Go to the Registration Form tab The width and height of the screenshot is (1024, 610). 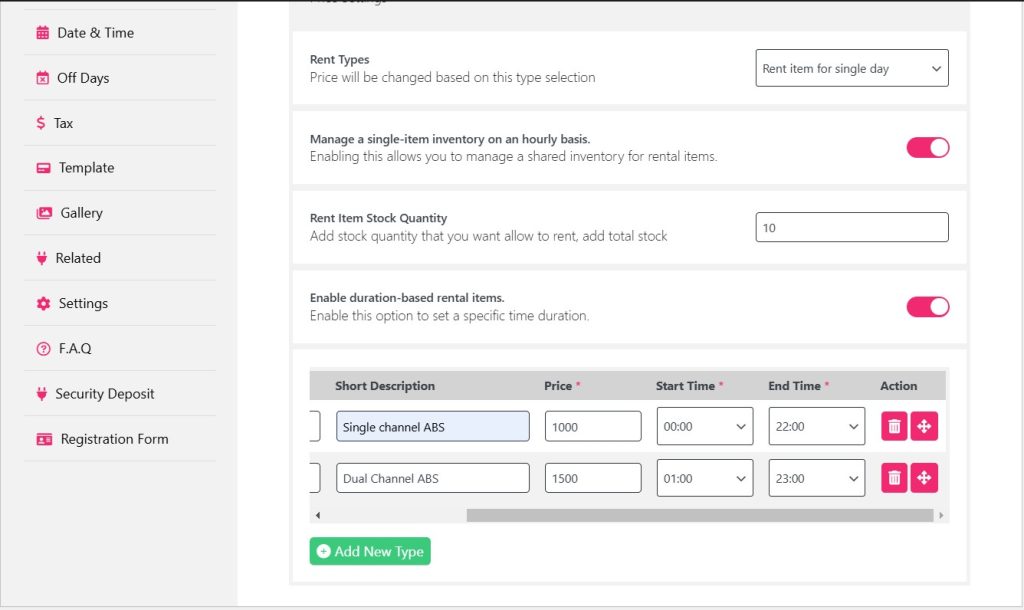[x=114, y=439]
